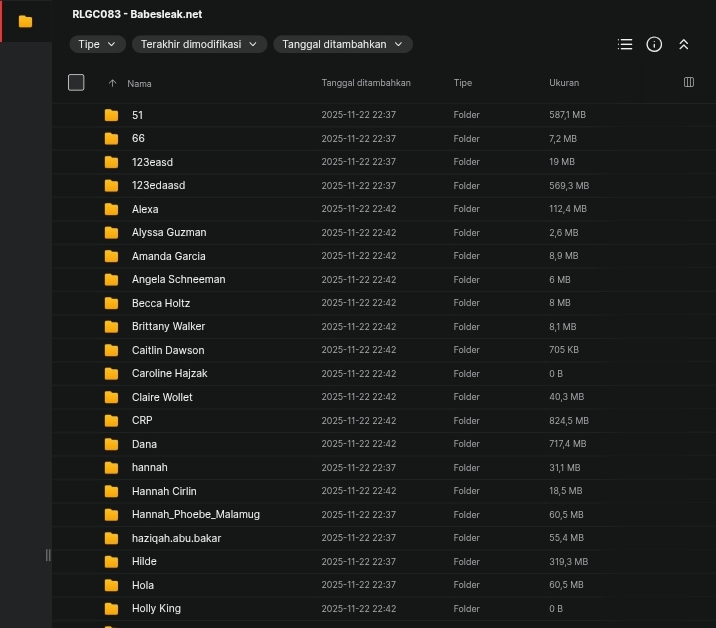Image resolution: width=716 pixels, height=628 pixels.
Task: Open the info details panel icon
Action: coord(654,44)
